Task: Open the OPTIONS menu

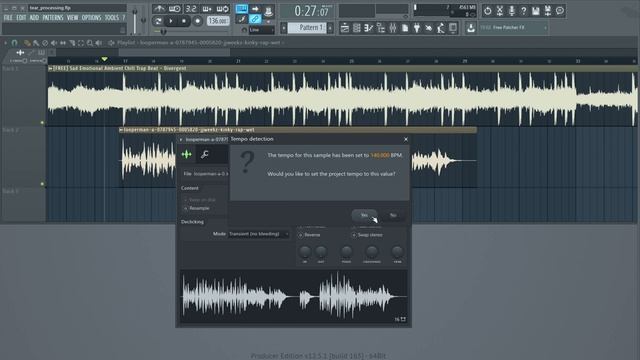Action: tap(91, 18)
